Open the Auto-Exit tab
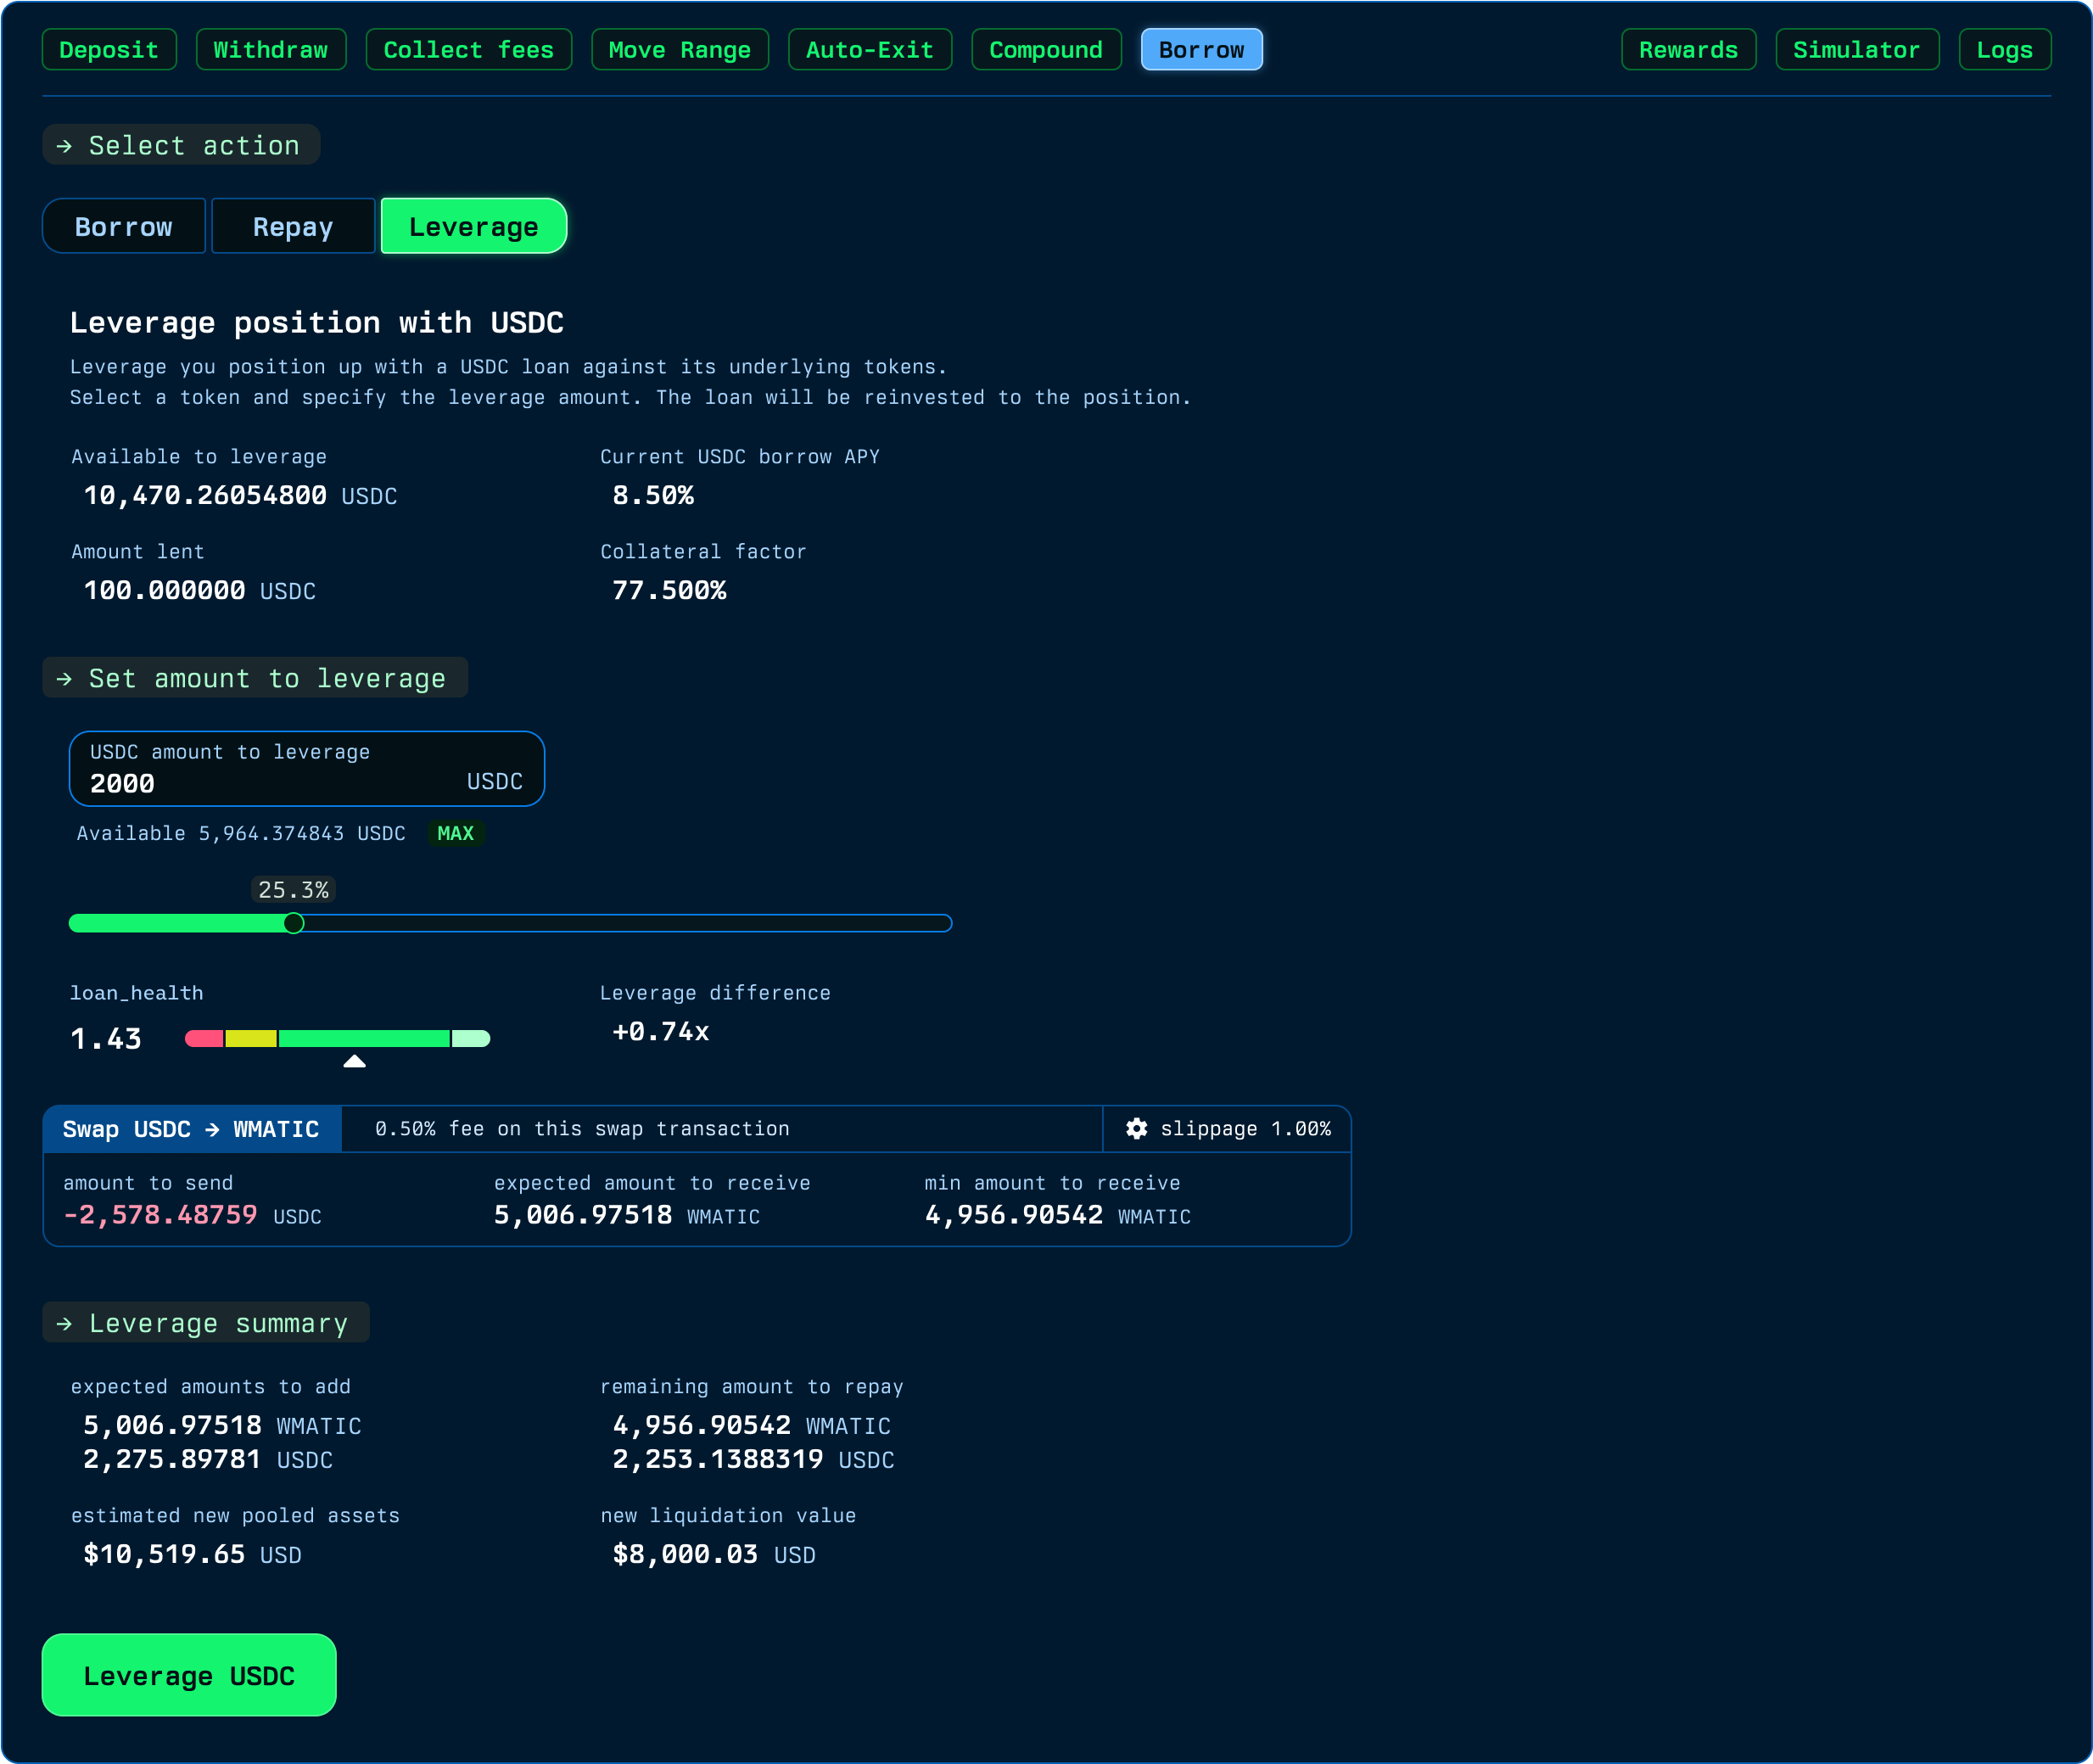The image size is (2093, 1764). (x=870, y=50)
